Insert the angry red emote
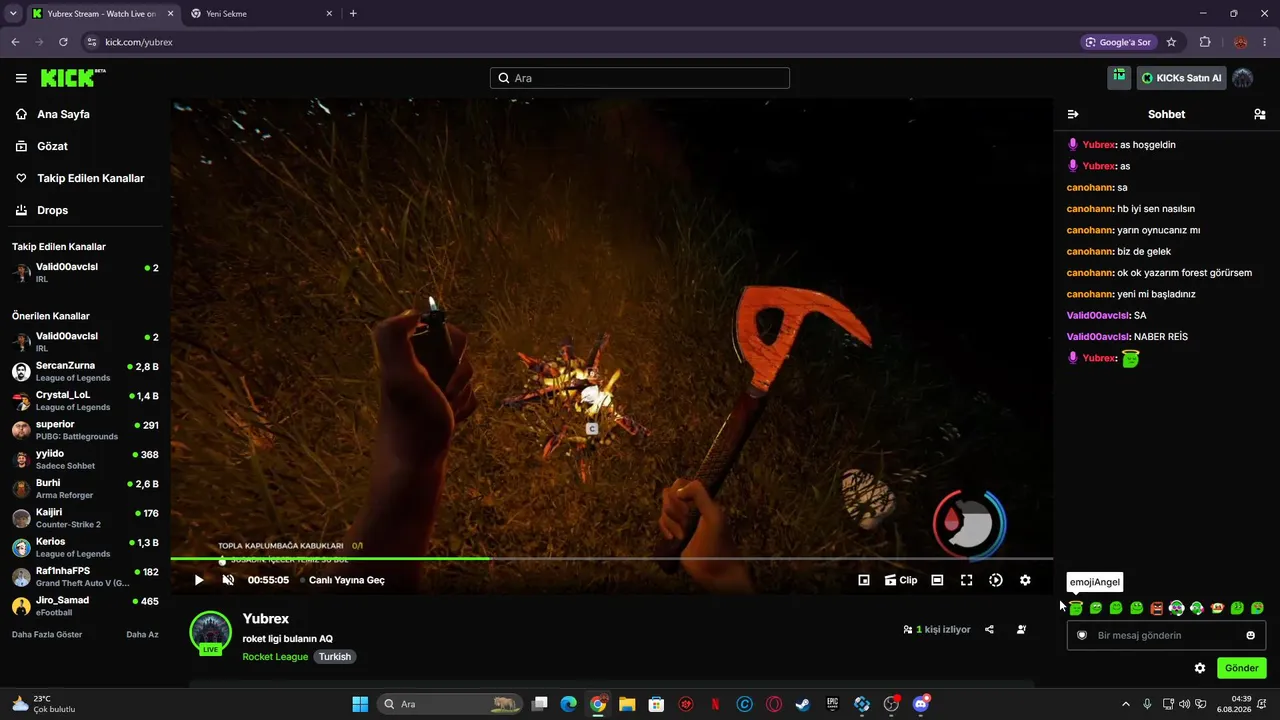Viewport: 1280px width, 720px height. pyautogui.click(x=1157, y=608)
